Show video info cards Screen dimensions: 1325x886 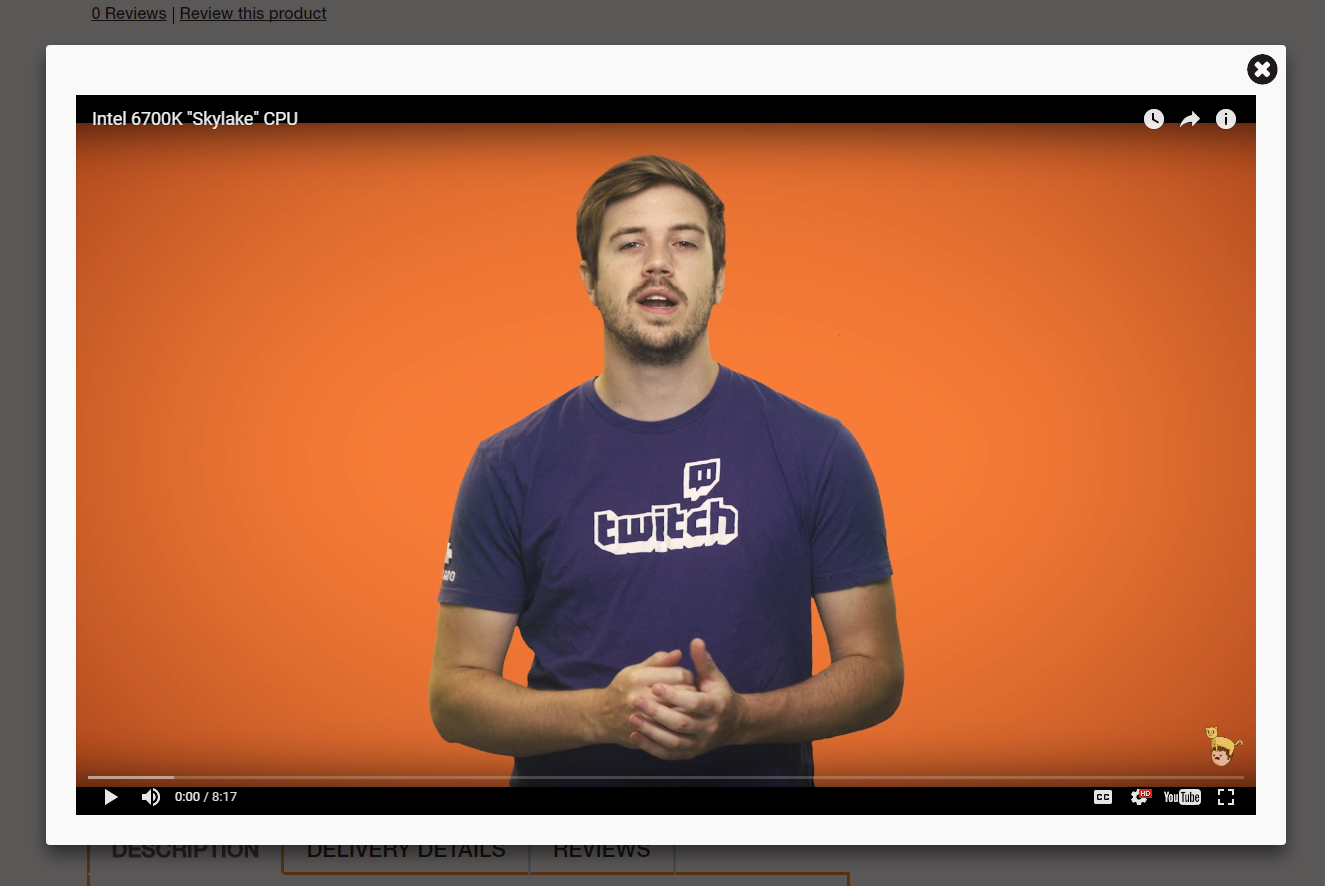[x=1226, y=119]
